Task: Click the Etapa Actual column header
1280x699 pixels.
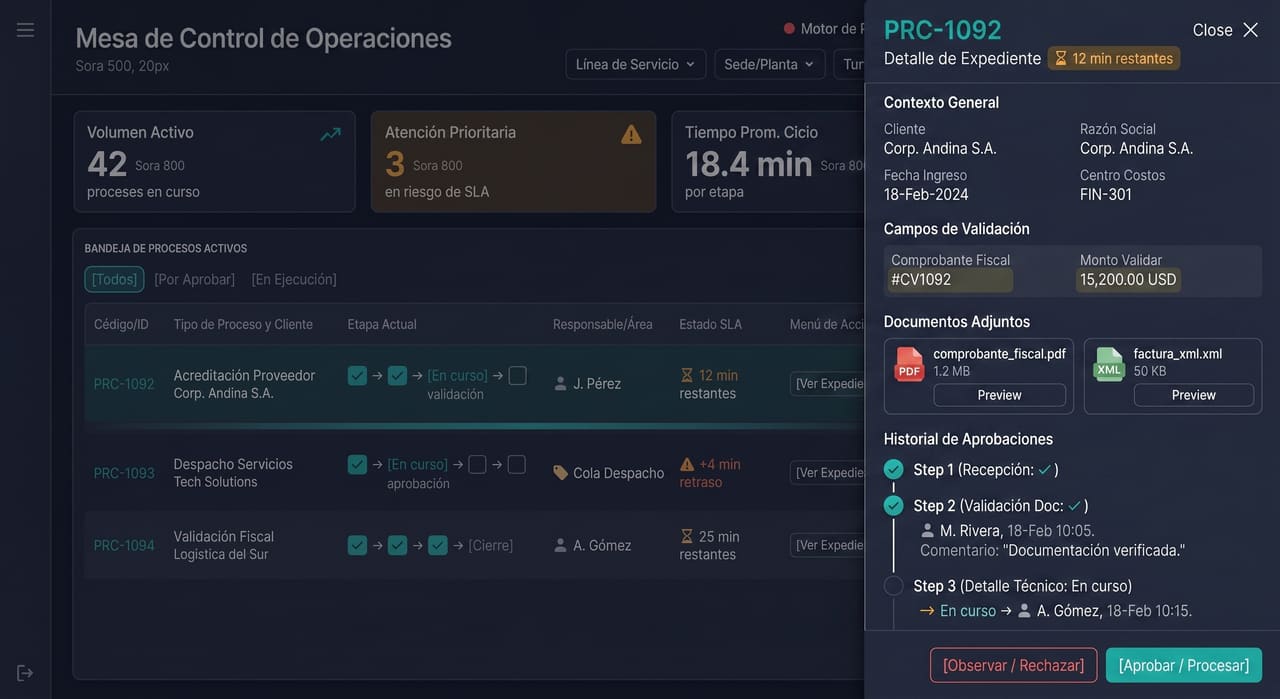Action: (382, 324)
